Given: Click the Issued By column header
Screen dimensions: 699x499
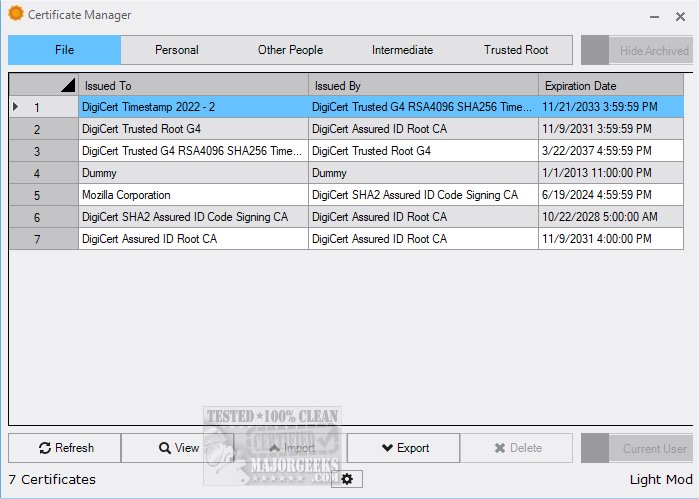Looking at the screenshot, I should [423, 85].
